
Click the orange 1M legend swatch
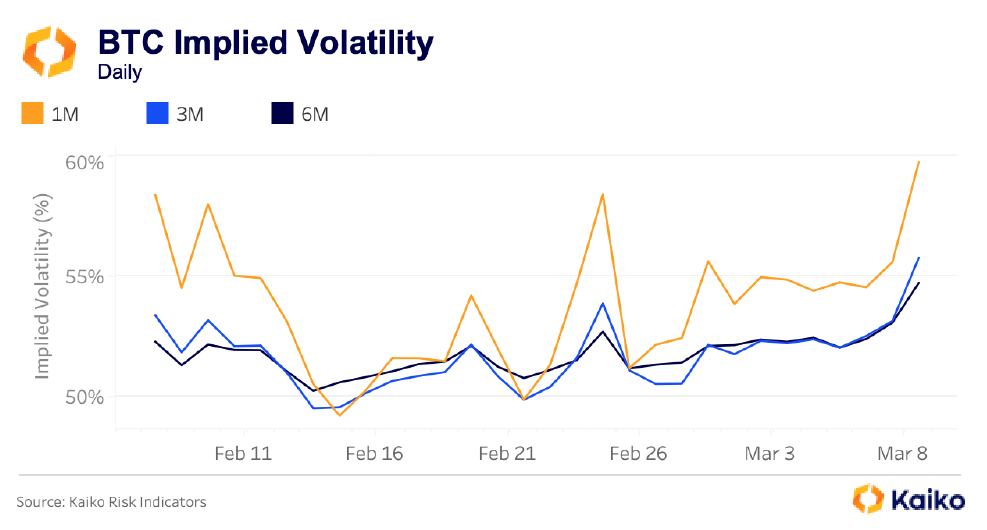pyautogui.click(x=32, y=114)
